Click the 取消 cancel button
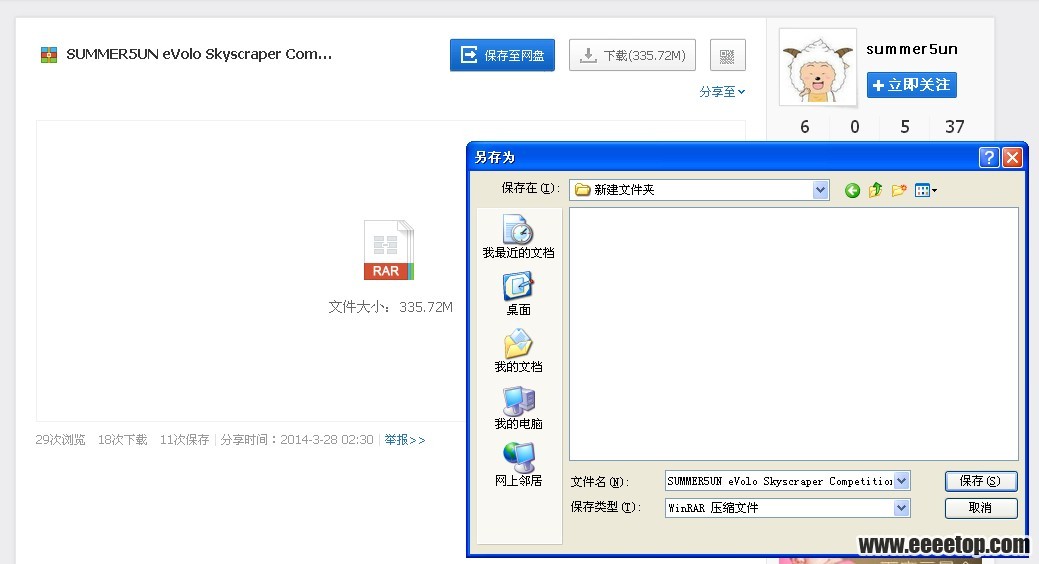1039x564 pixels. coord(981,508)
